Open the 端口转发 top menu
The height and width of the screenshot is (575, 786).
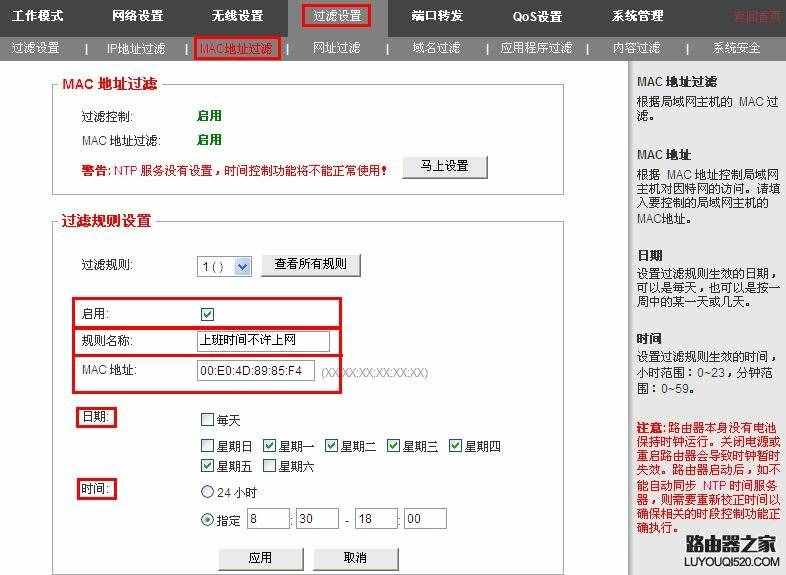tap(437, 16)
